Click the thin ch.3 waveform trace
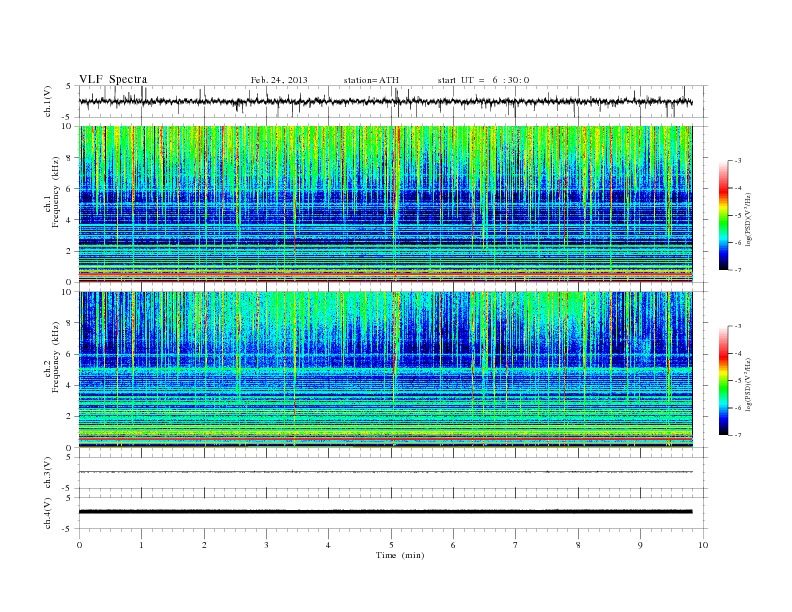 (x=385, y=472)
